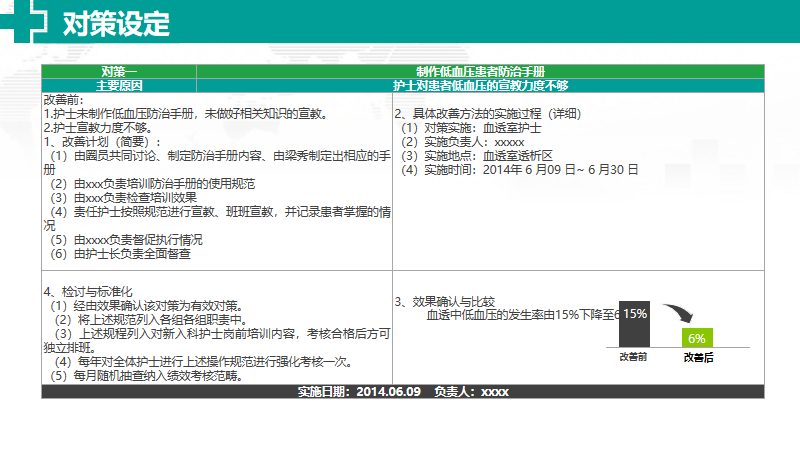Click the line 实施负责人:xxxxx

[x=463, y=142]
